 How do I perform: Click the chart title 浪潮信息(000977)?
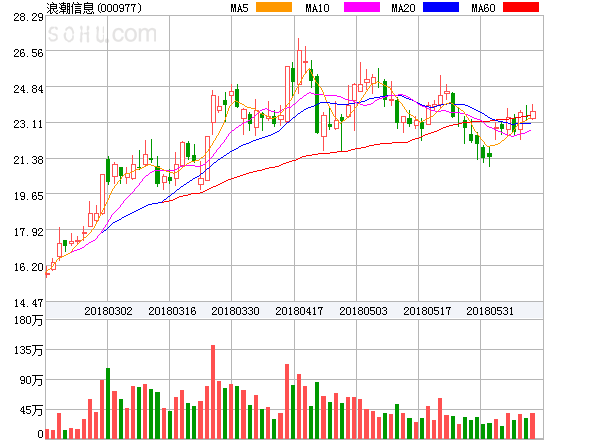pos(94,8)
